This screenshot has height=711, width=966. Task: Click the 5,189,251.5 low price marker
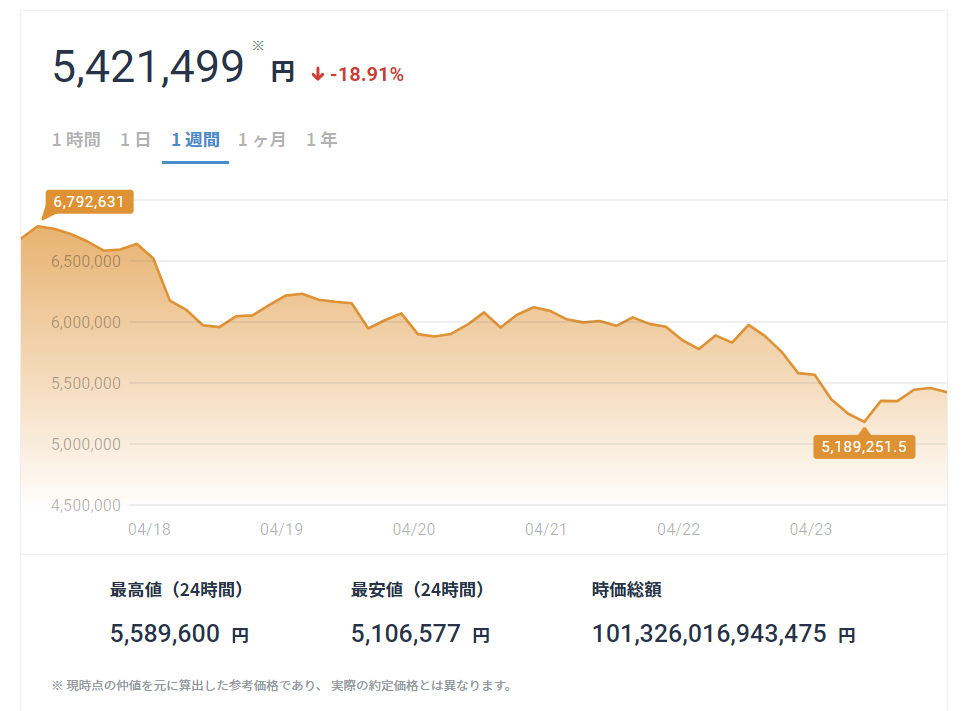pyautogui.click(x=864, y=447)
